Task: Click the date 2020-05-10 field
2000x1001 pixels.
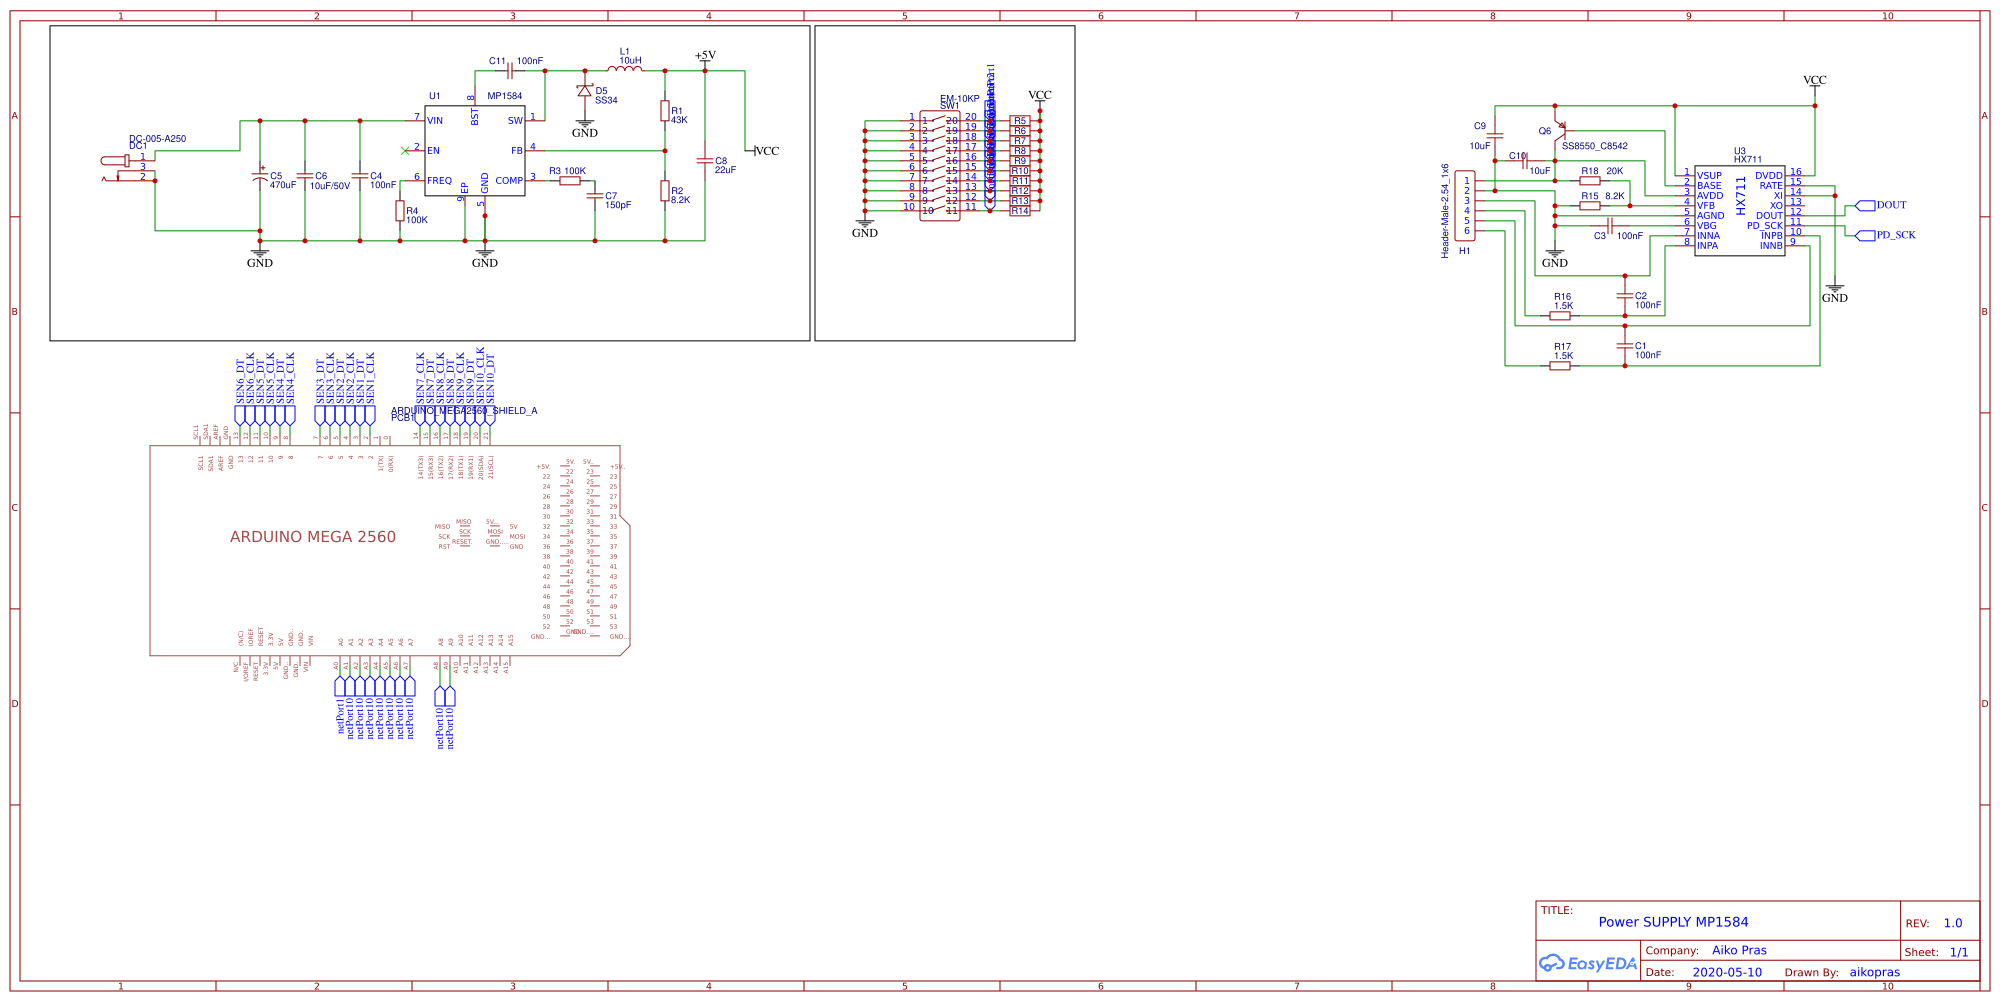Action: (1727, 972)
